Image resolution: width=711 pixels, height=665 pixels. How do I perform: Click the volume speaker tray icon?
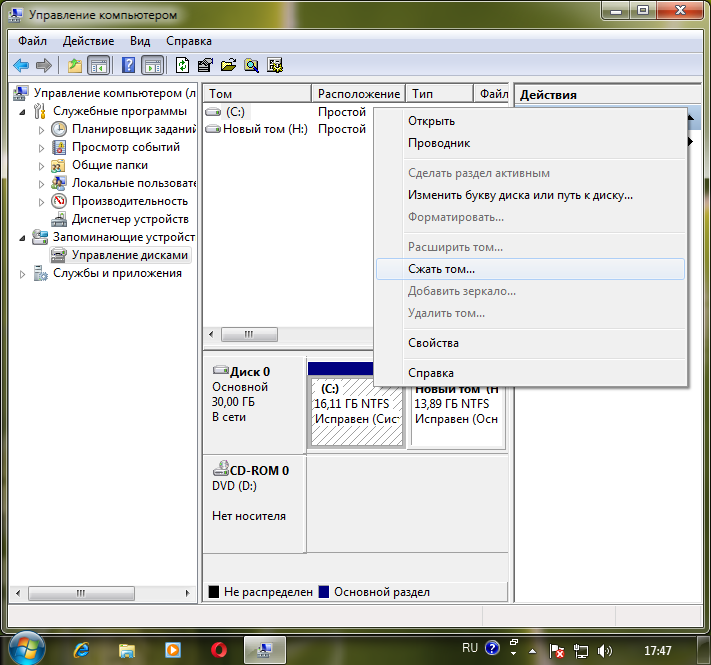point(605,651)
